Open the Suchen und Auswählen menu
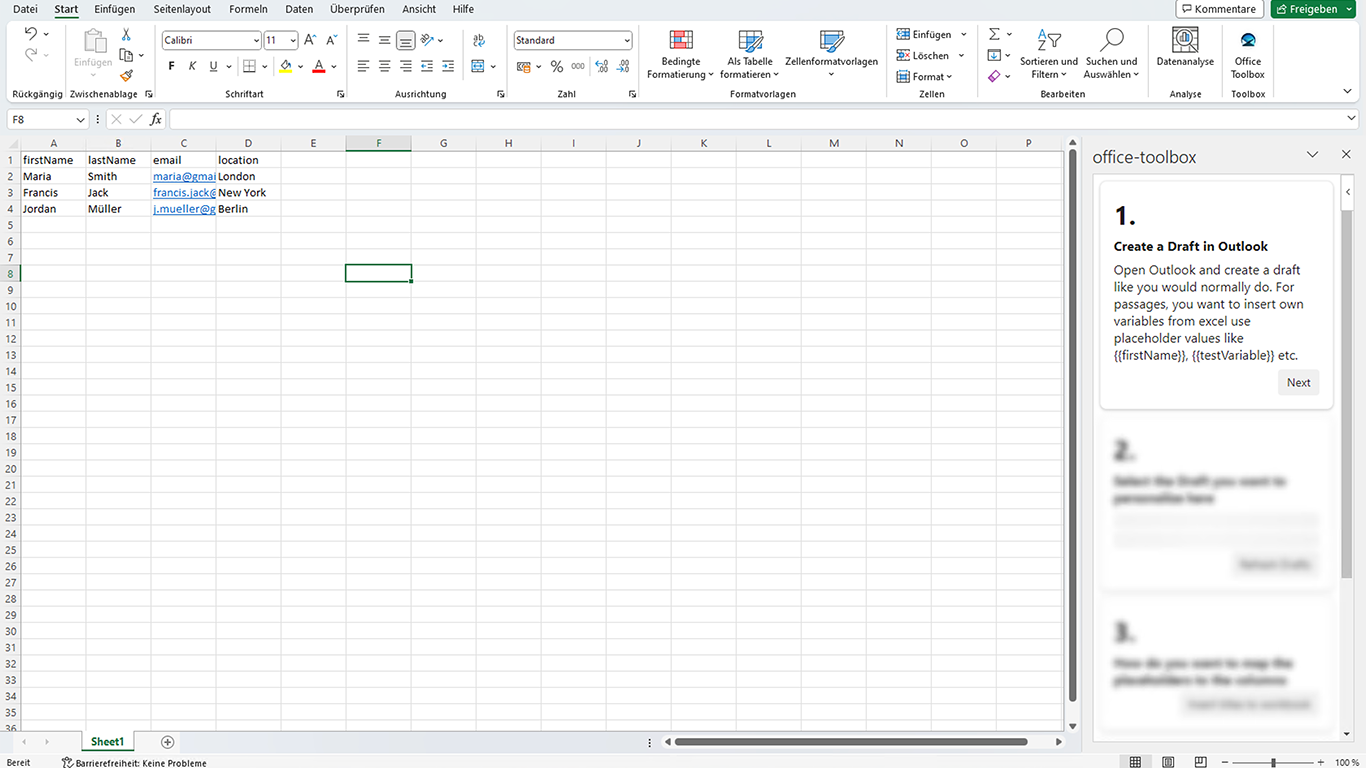 (x=1111, y=54)
